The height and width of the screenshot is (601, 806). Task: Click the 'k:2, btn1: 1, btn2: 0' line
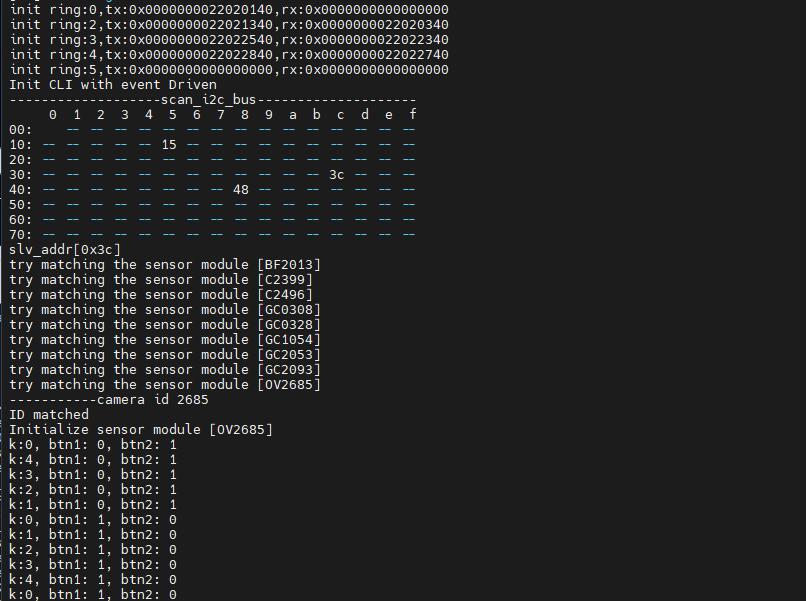point(93,550)
